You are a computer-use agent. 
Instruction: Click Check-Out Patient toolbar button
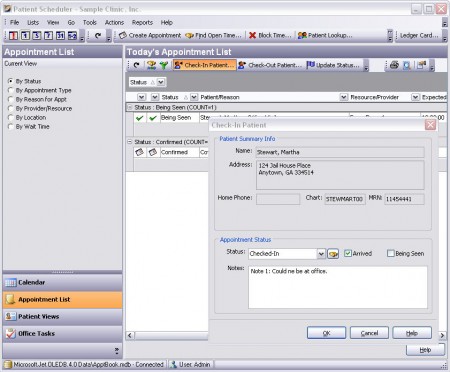pos(270,65)
